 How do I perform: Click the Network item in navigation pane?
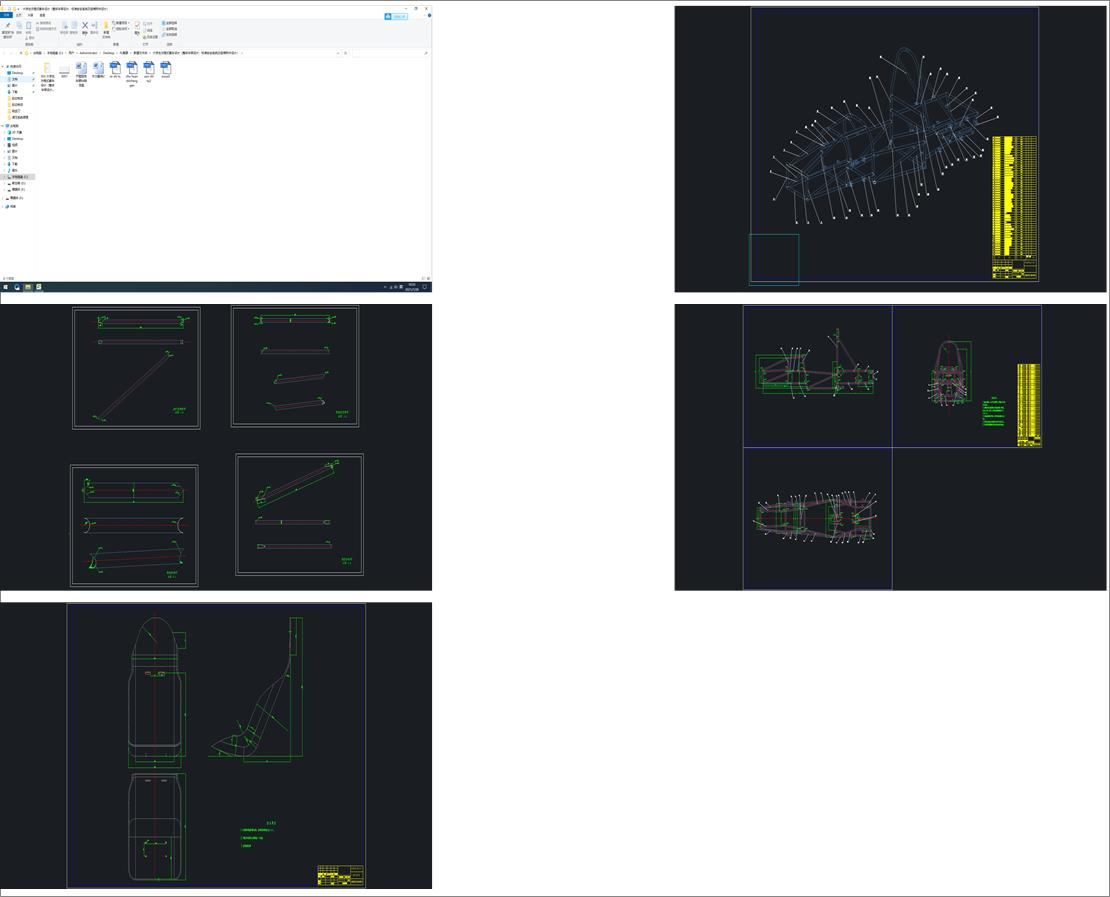click(11, 207)
